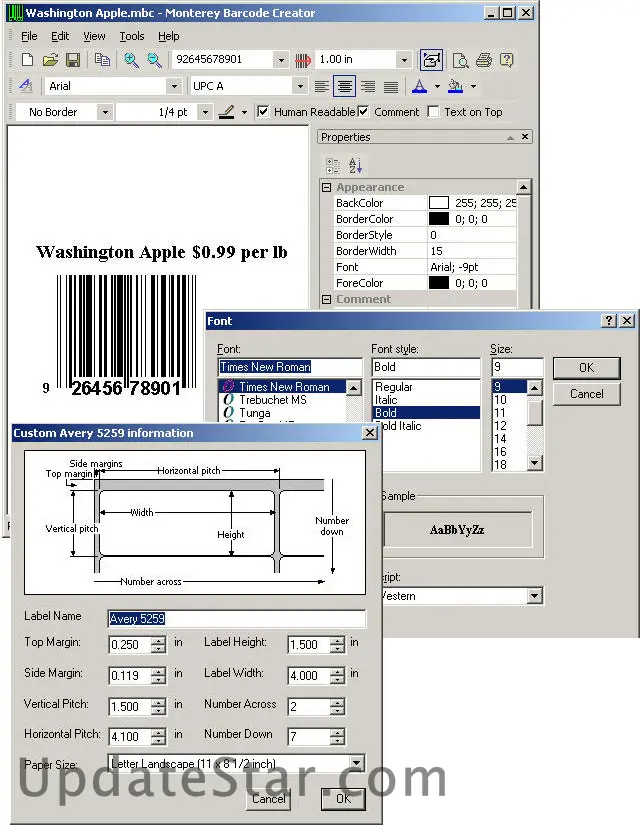Open the UPC A symbology dropdown
Viewport: 640px width, 825px height.
(299, 86)
